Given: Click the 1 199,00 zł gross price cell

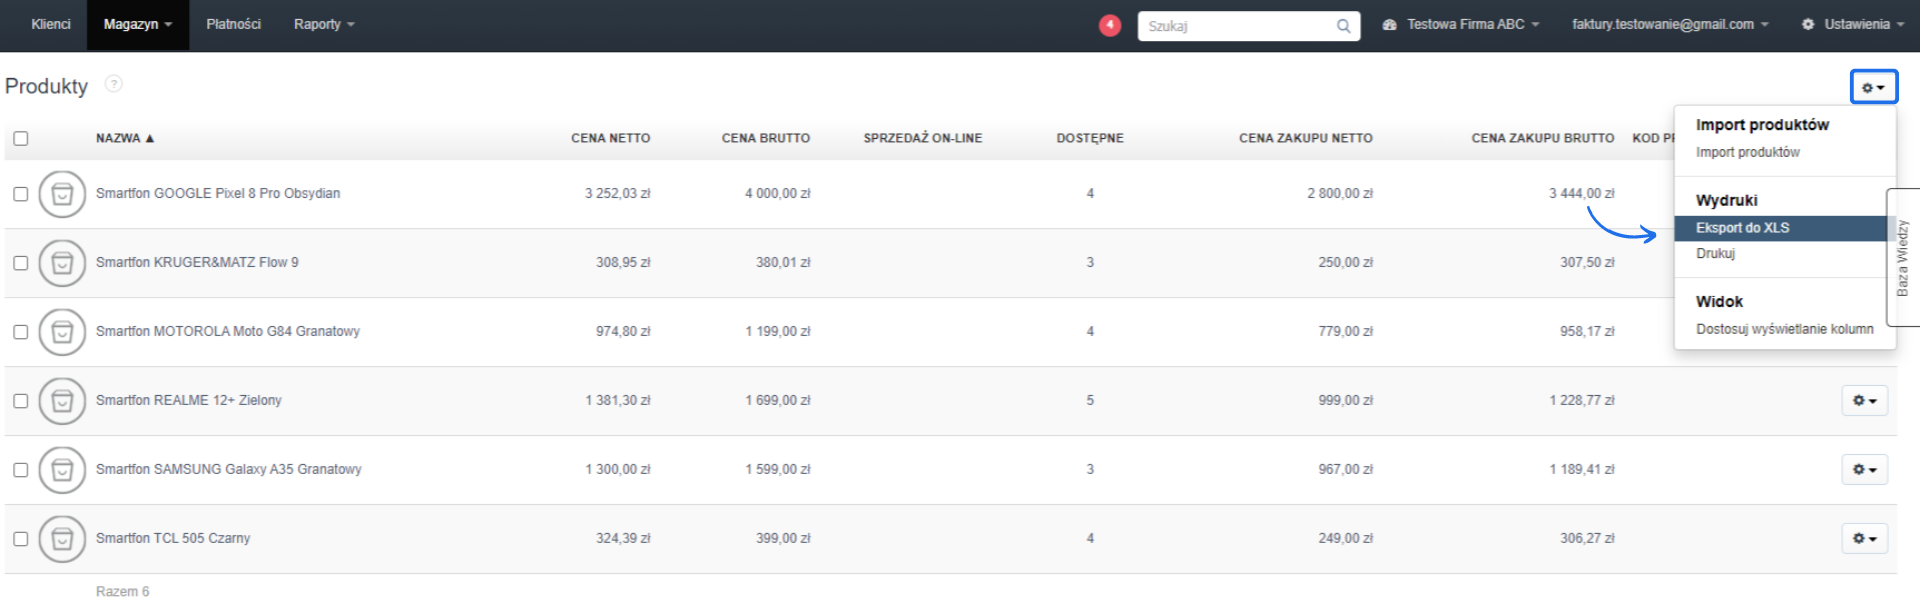Looking at the screenshot, I should click(777, 331).
